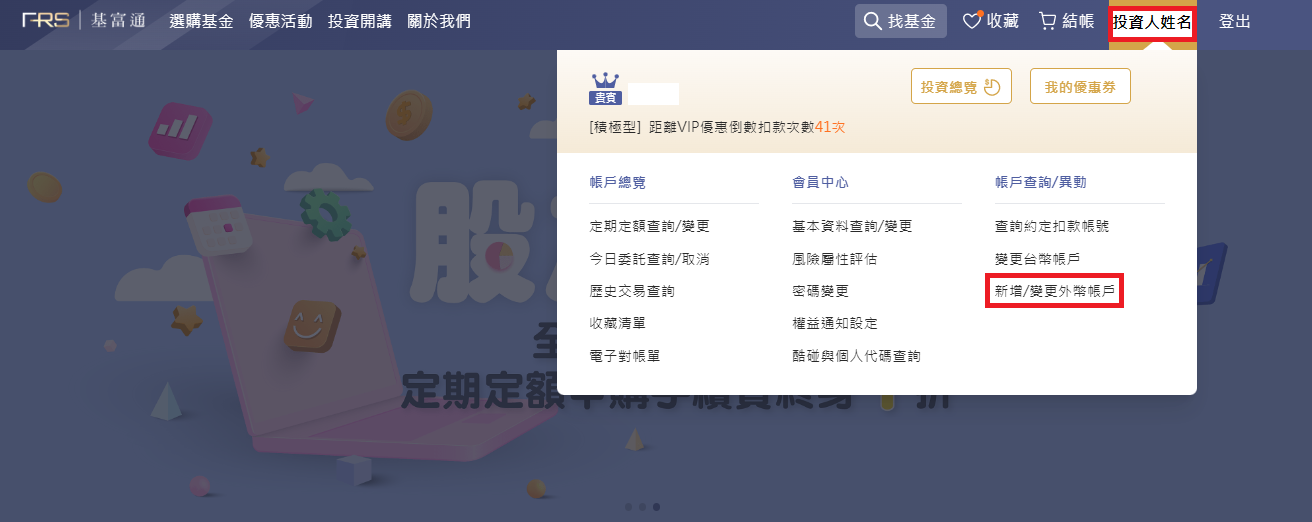Select the first carousel dot indicator

point(628,506)
